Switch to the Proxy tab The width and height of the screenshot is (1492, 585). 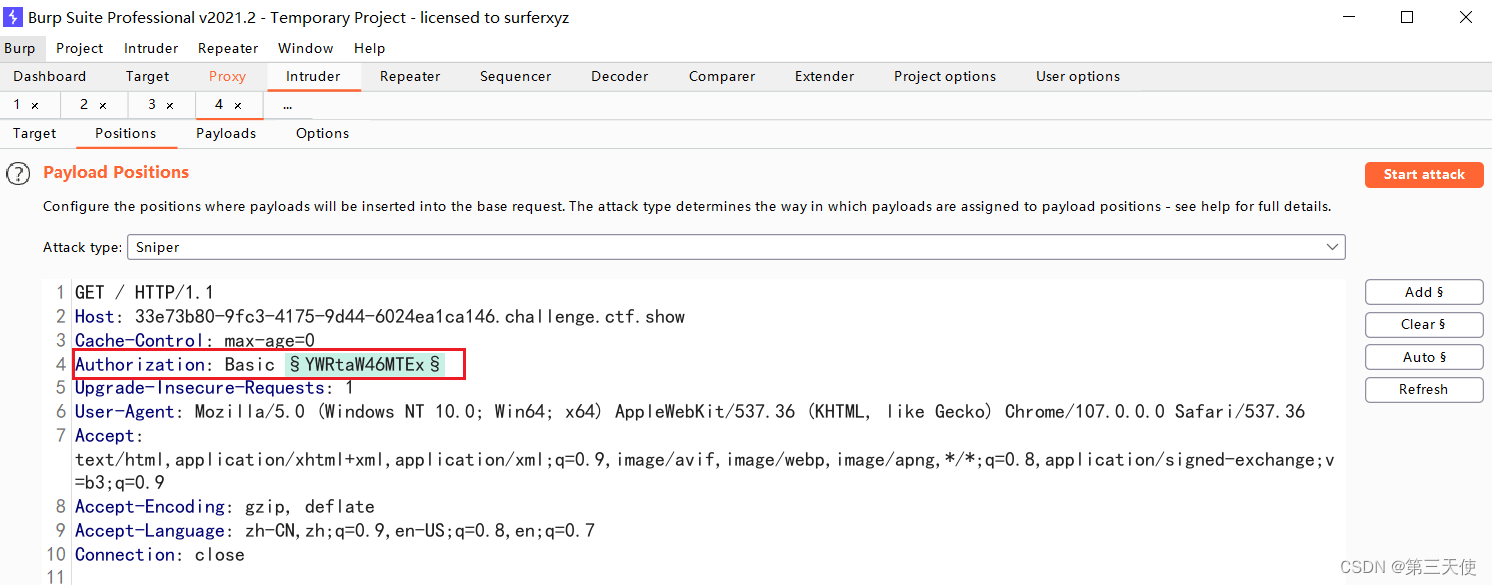(x=227, y=76)
